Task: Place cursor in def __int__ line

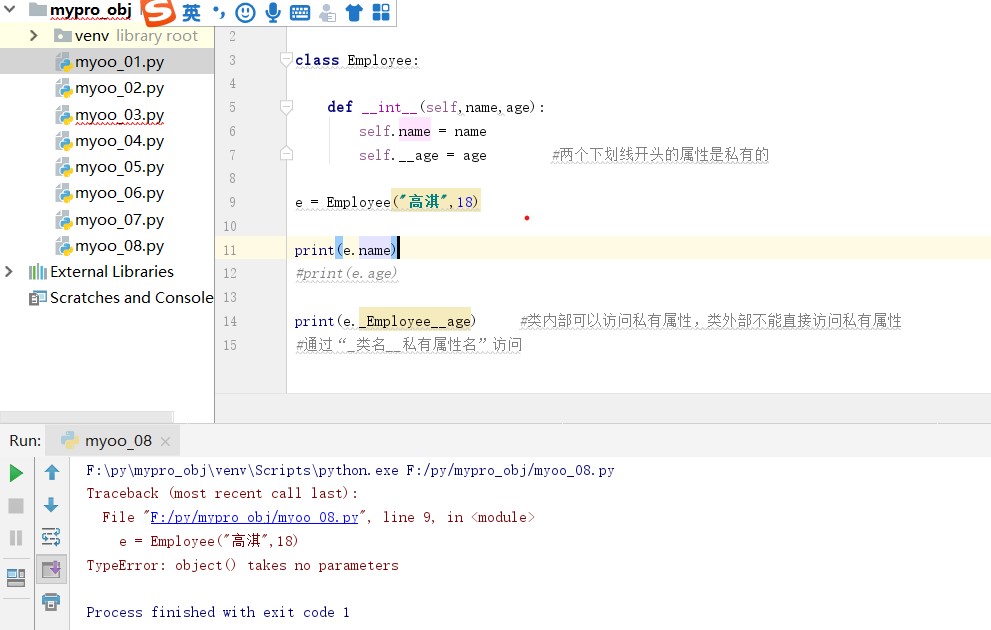Action: (435, 107)
